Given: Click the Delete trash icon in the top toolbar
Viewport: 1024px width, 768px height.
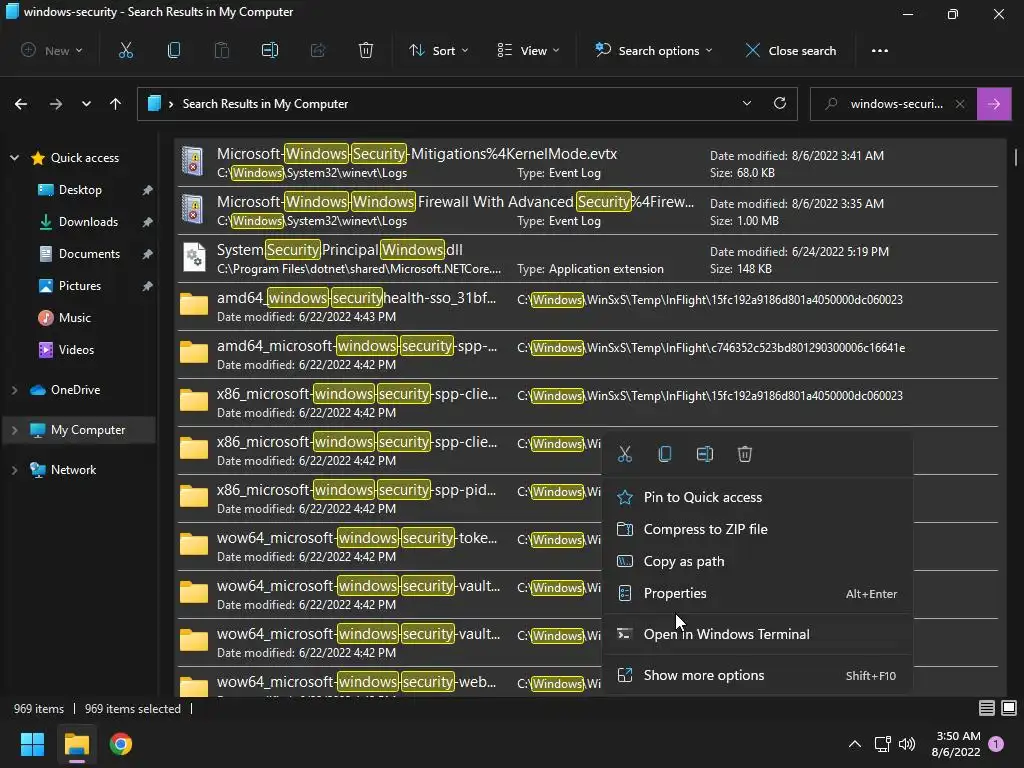Looking at the screenshot, I should coord(366,50).
